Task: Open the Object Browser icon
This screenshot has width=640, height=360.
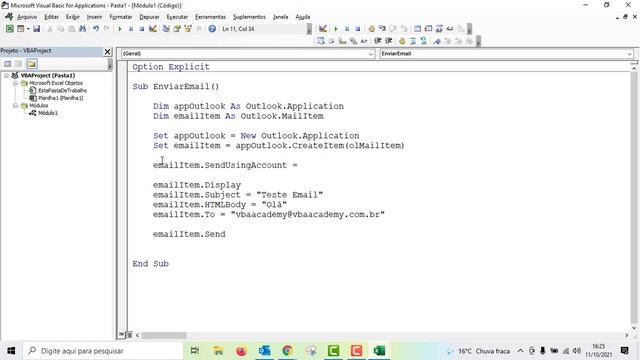Action: tap(188, 29)
